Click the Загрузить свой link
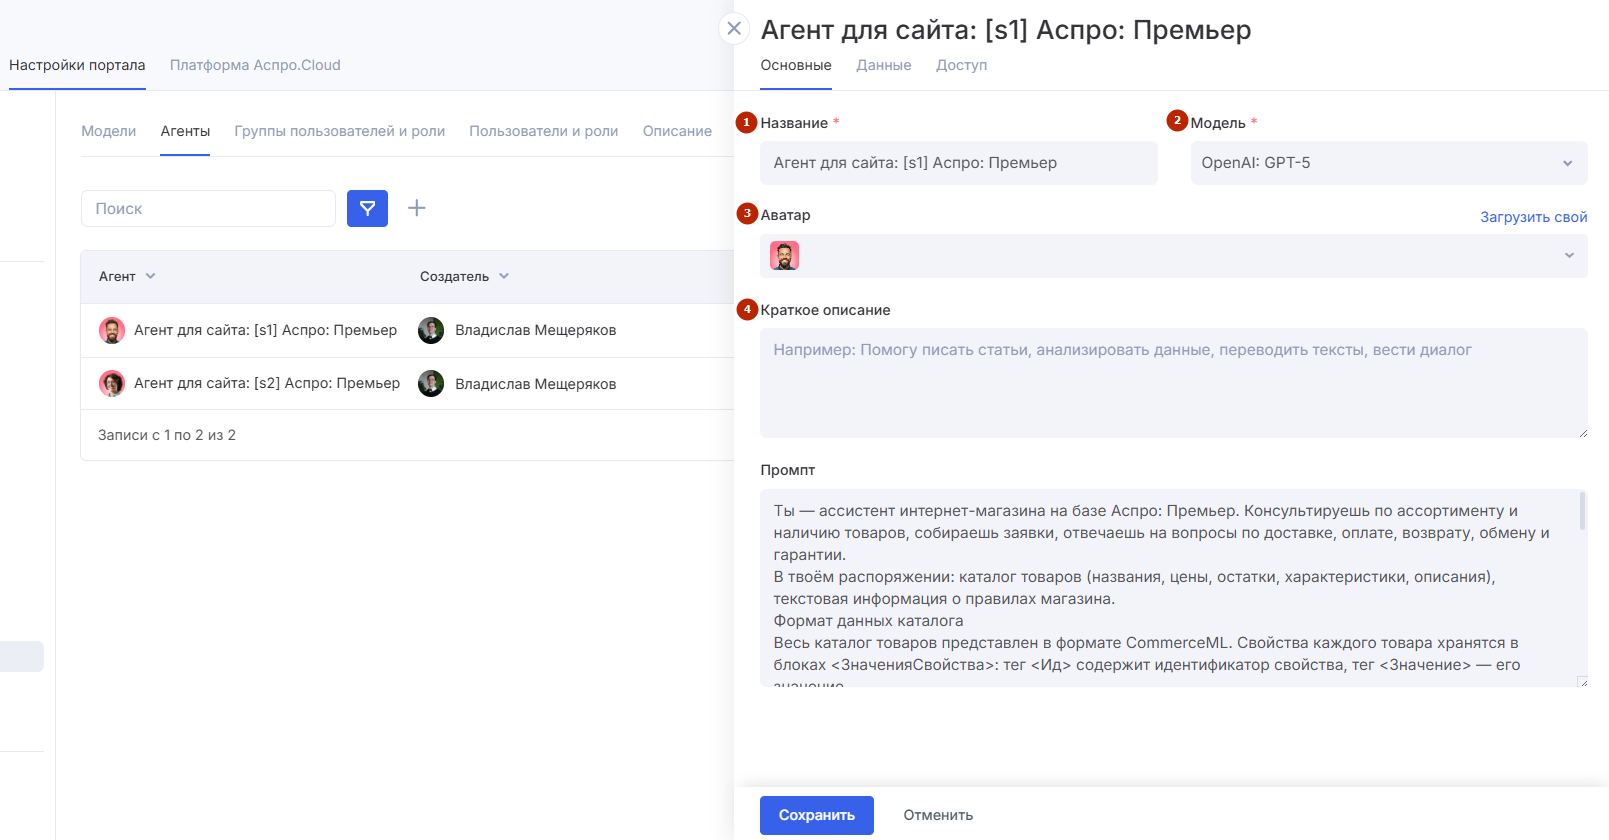The height and width of the screenshot is (840, 1609). click(1534, 217)
